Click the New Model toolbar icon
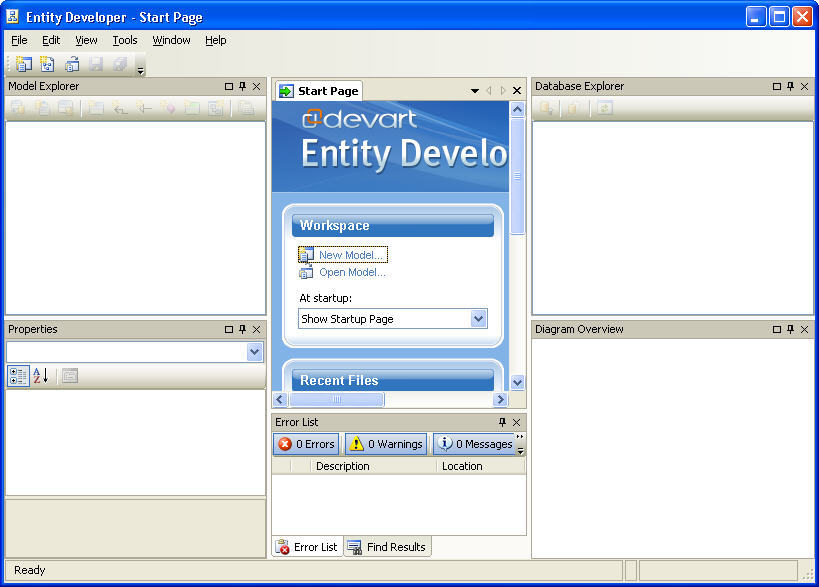Viewport: 819px width, 587px height. pos(24,64)
